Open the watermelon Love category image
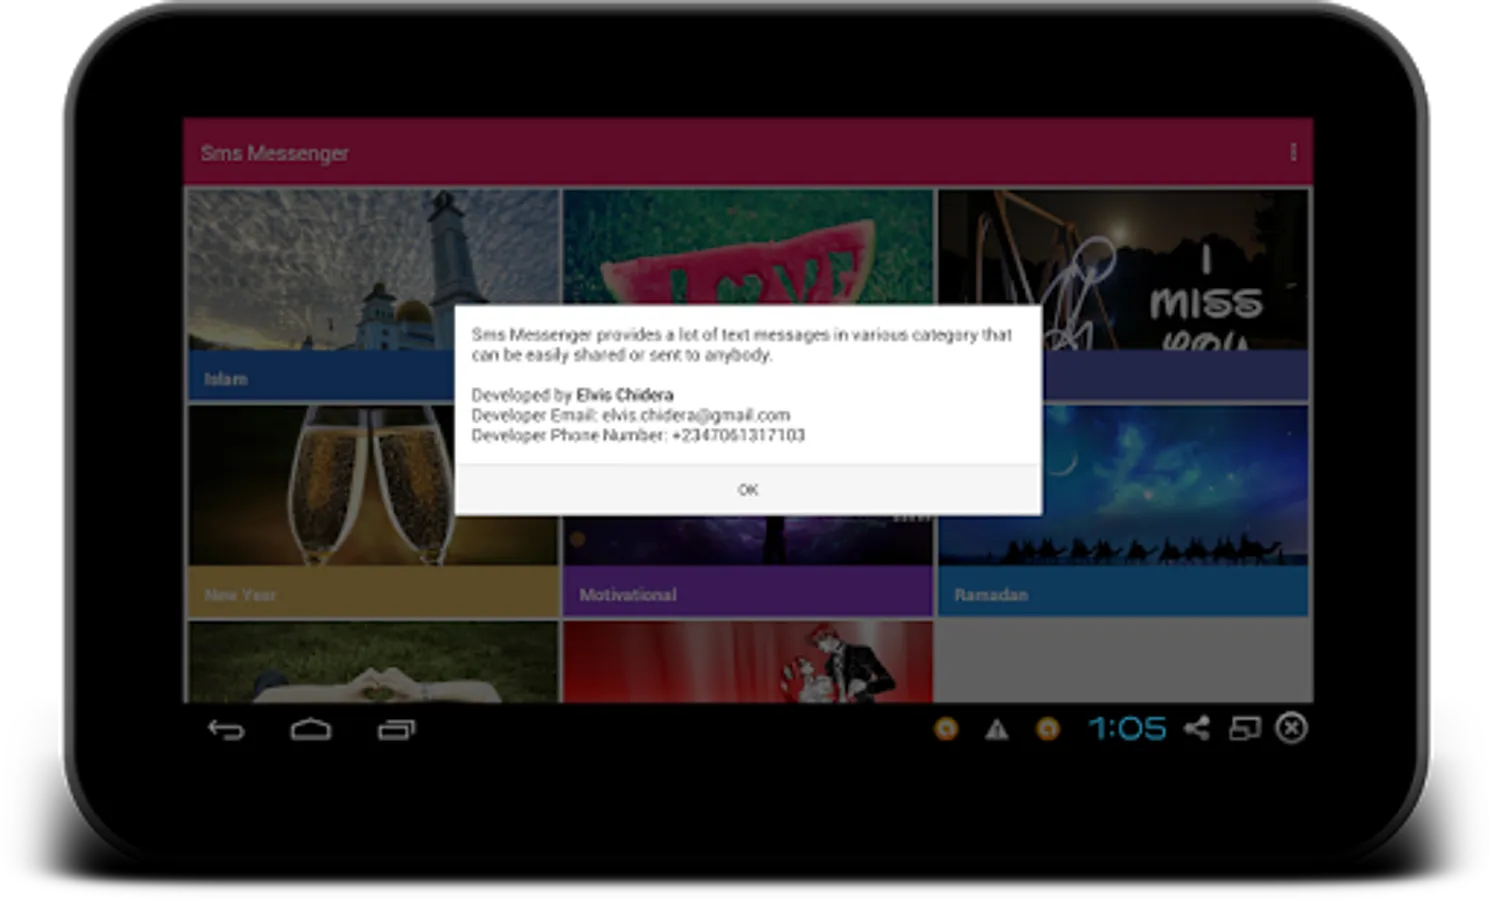Image resolution: width=1491 pixels, height=900 pixels. [x=748, y=246]
